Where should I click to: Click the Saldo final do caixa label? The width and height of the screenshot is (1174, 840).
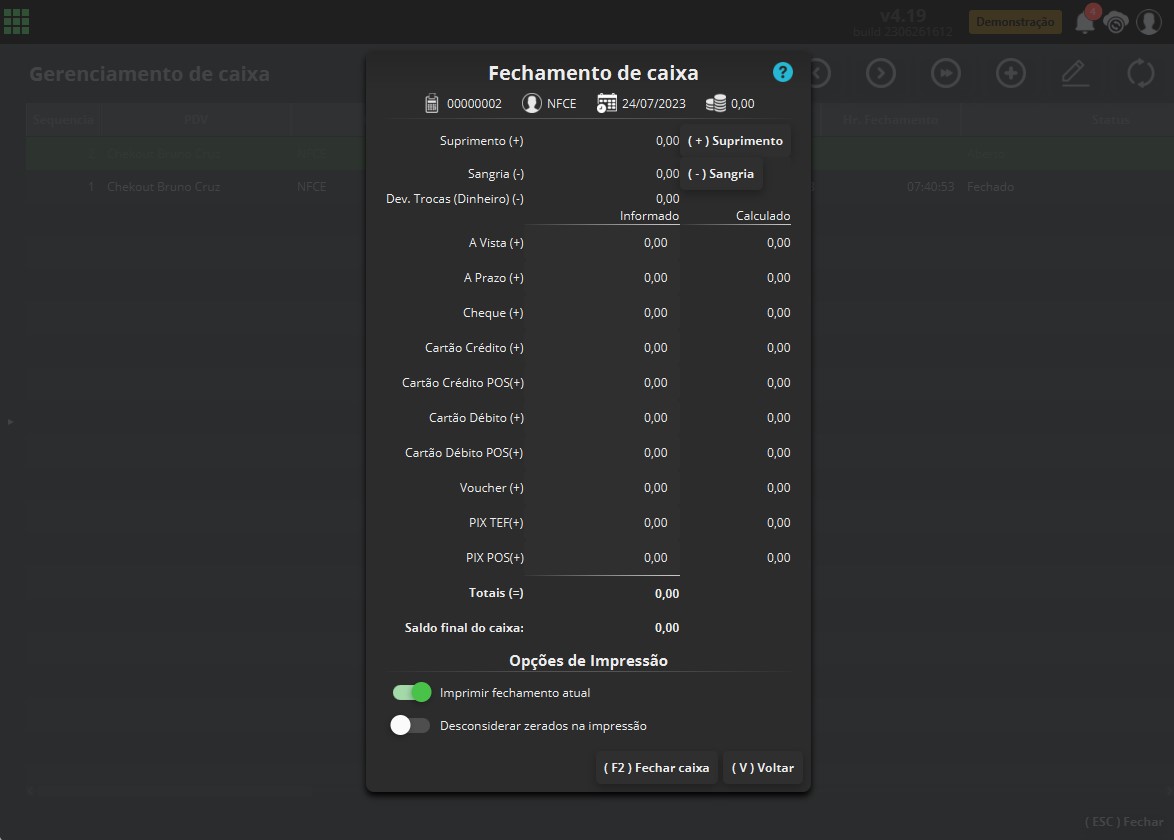pos(464,627)
